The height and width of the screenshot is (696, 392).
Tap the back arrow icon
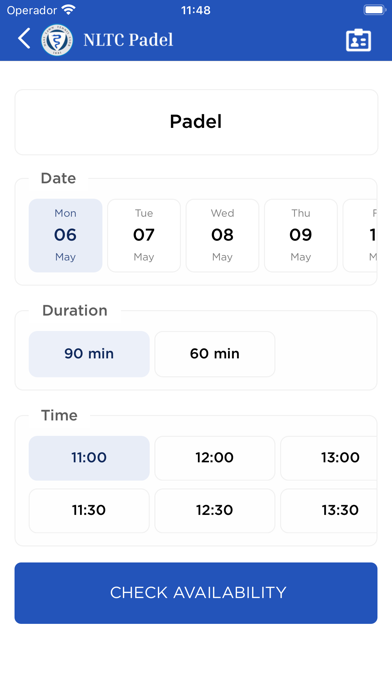[x=24, y=39]
